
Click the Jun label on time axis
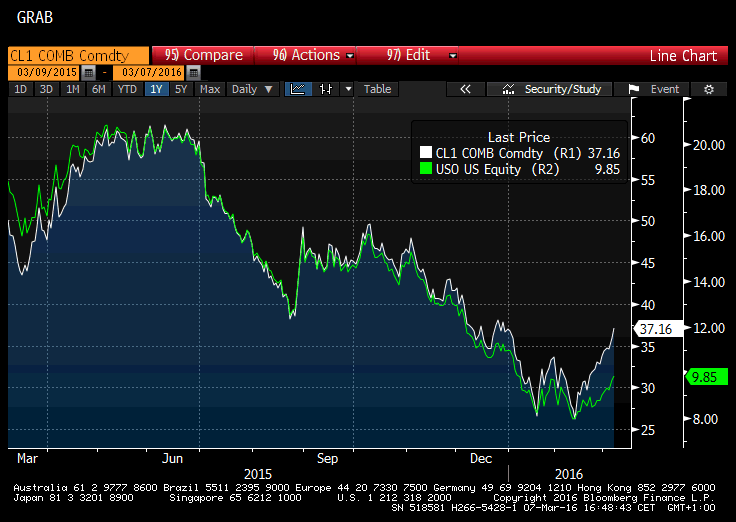tap(172, 458)
